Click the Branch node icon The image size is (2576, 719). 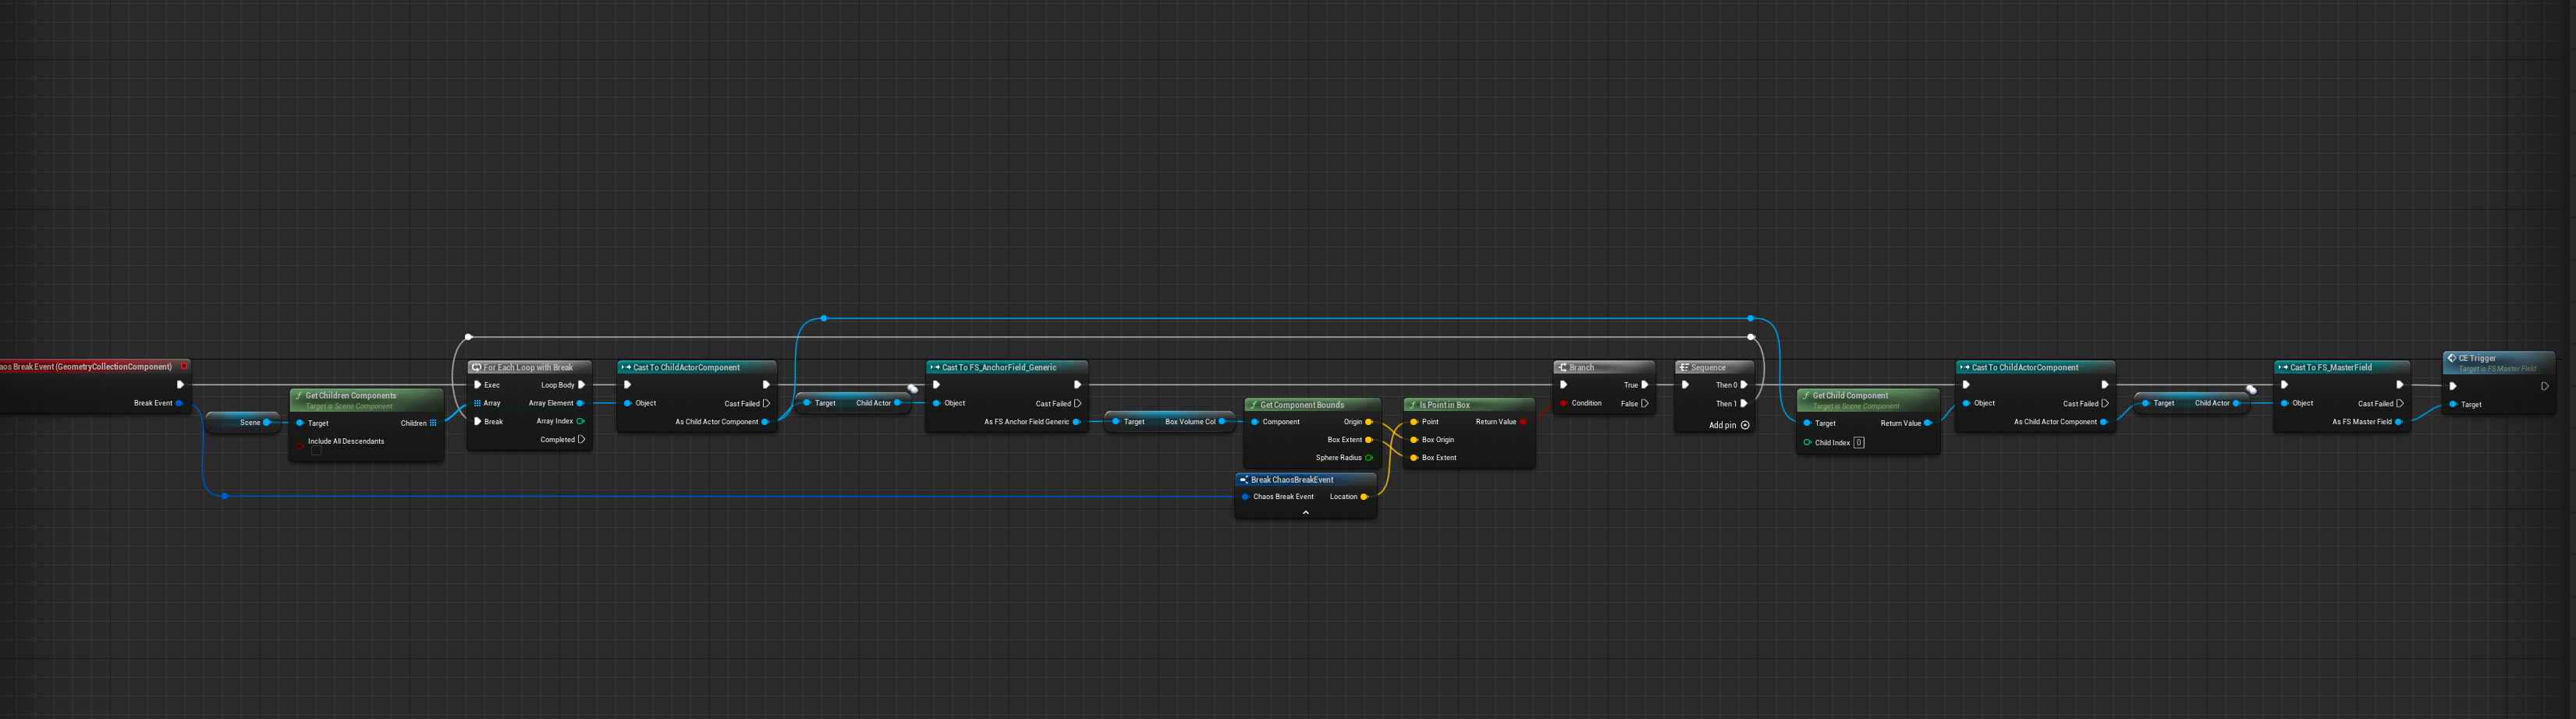[x=1562, y=368]
